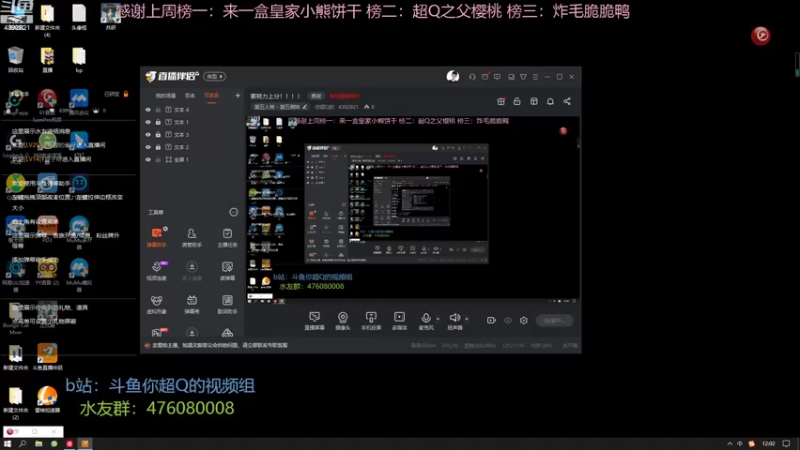The width and height of the screenshot is (800, 450).
Task: Click the unlock padlock icon in the header
Action: [517, 101]
